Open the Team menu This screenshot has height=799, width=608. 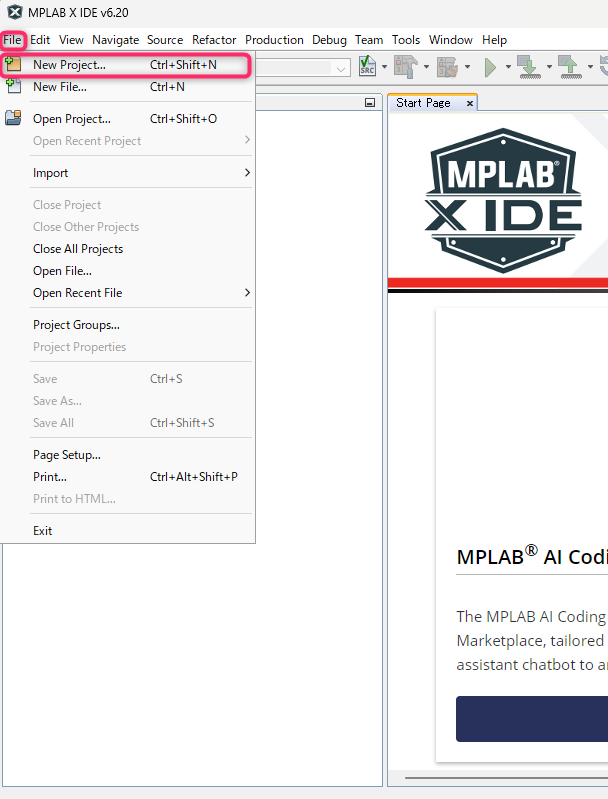pyautogui.click(x=369, y=40)
